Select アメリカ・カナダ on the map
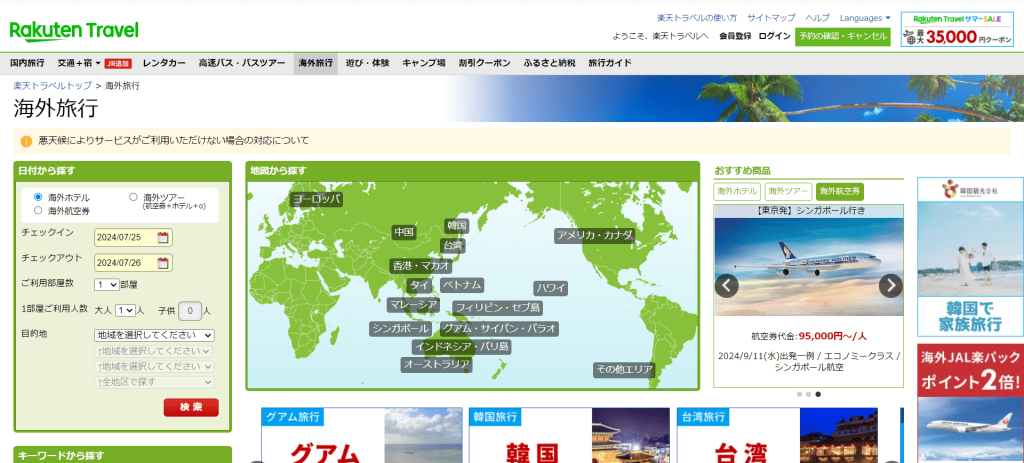The height and width of the screenshot is (463, 1024). pos(594,235)
